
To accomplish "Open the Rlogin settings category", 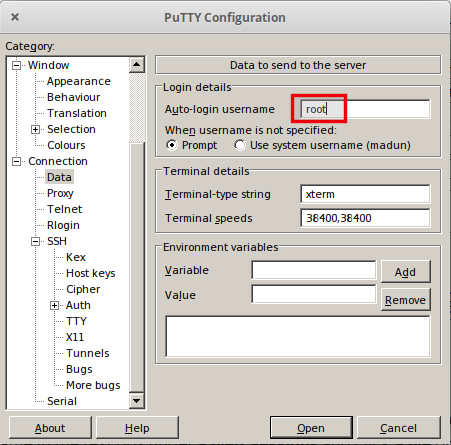I will (63, 225).
